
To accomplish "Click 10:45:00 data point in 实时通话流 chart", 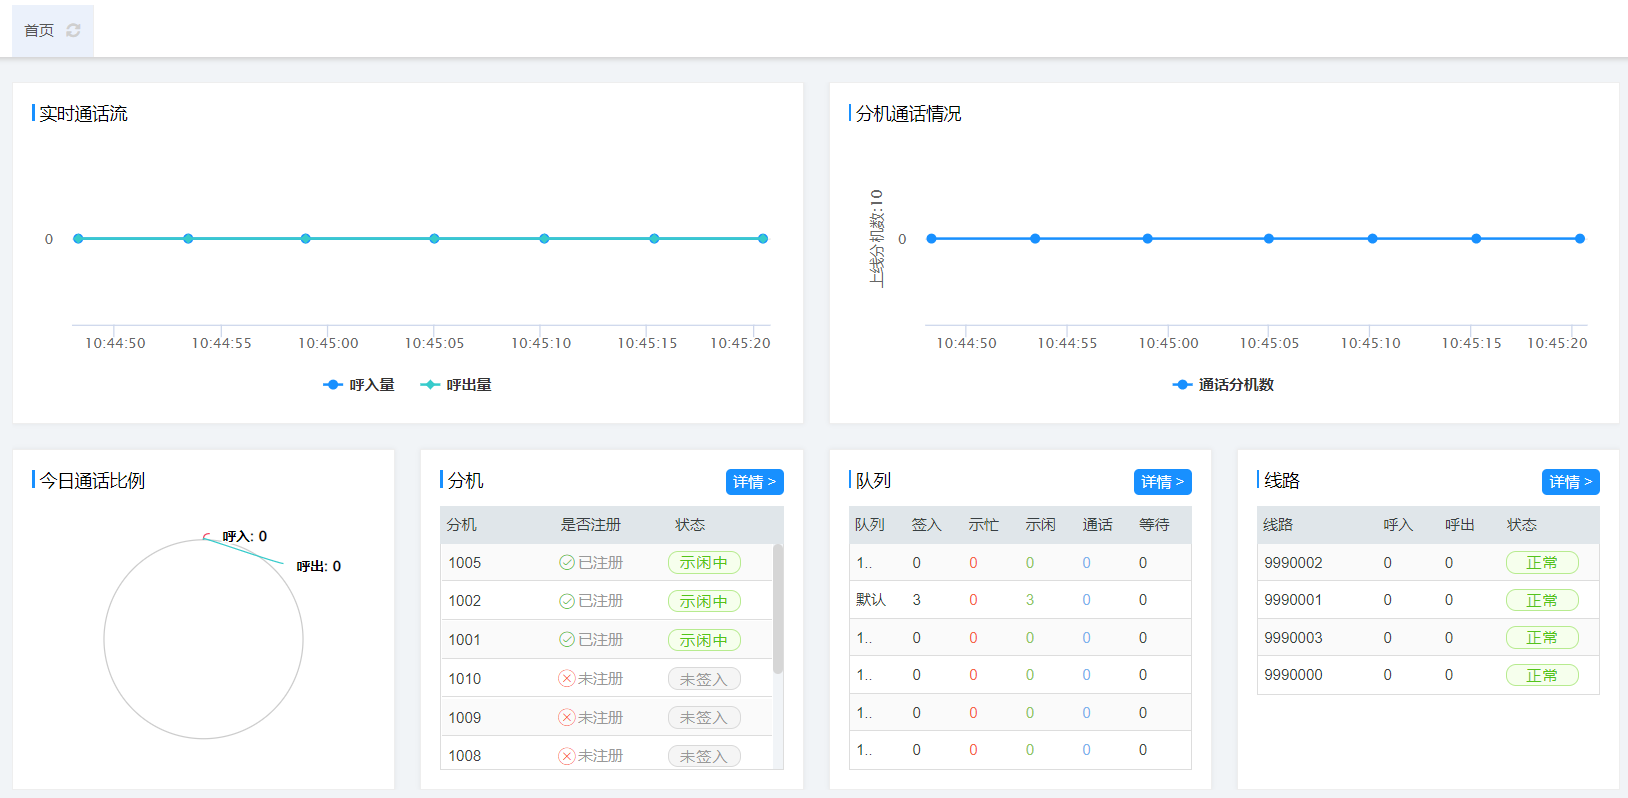I will click(306, 239).
